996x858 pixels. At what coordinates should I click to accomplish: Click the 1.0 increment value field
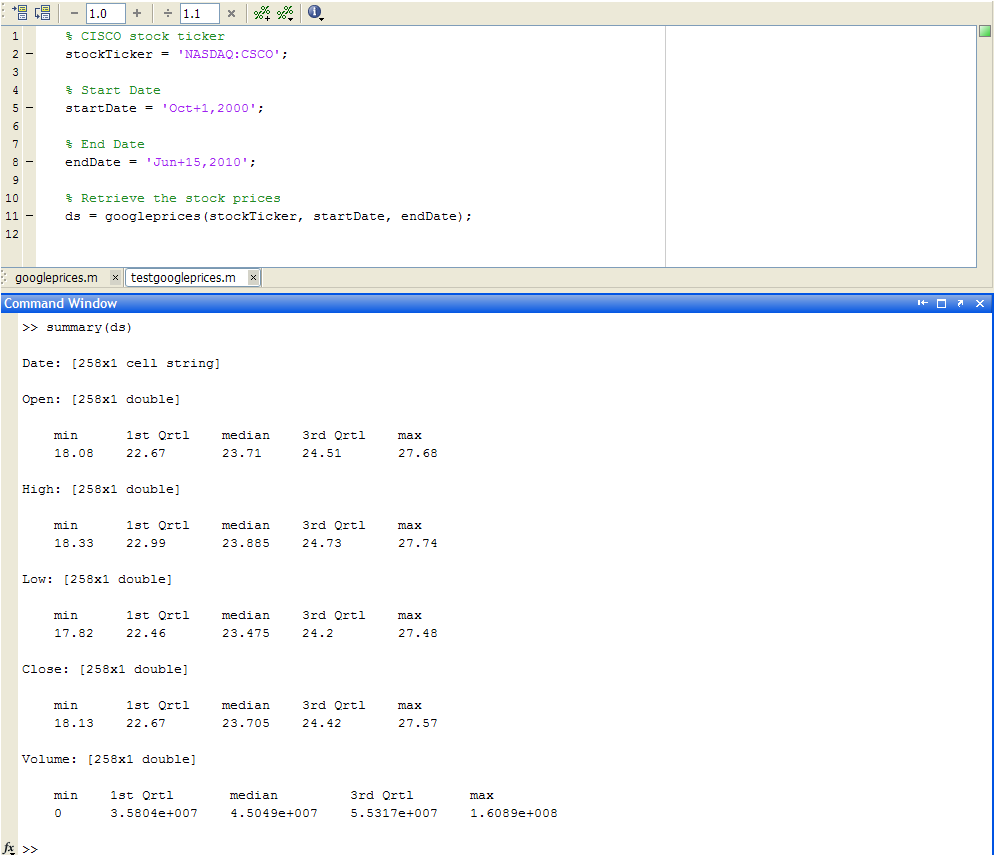(105, 13)
